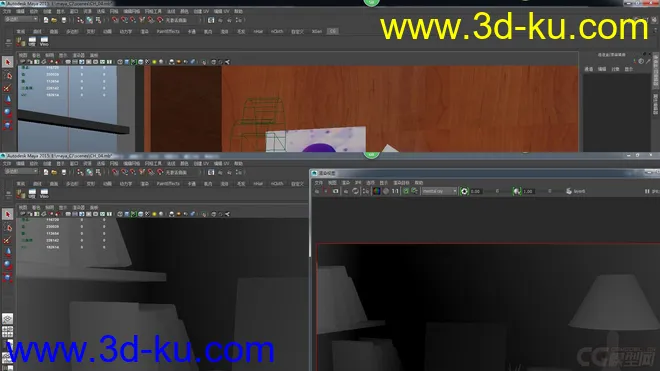This screenshot has height=371, width=660.
Task: Expand the menu set dropdown in the lower Maya window
Action: point(21,172)
